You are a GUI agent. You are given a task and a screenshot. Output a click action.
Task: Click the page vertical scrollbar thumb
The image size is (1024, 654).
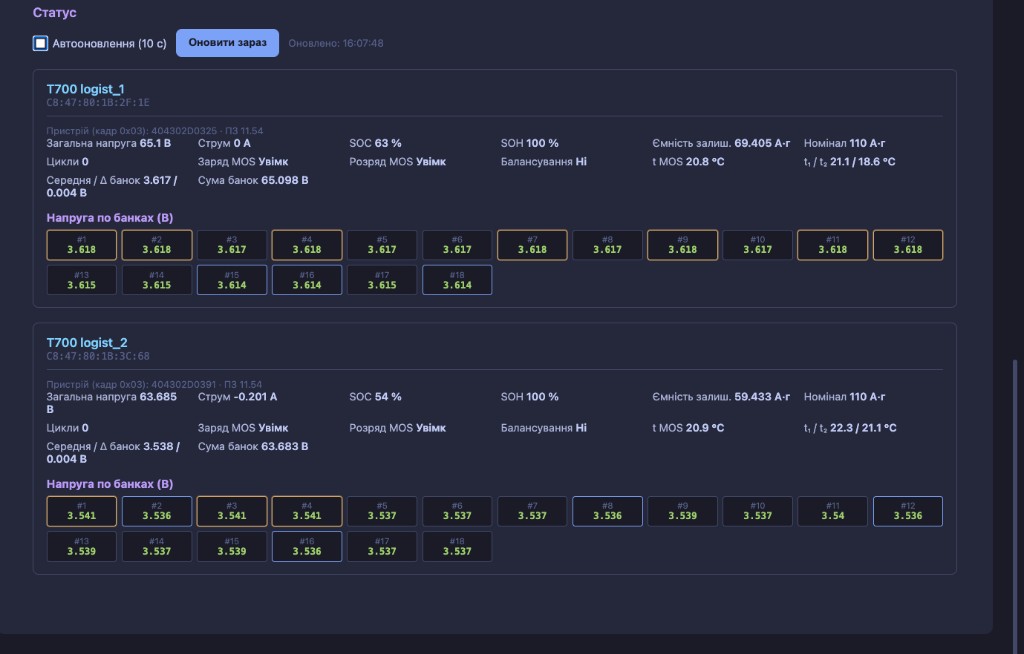point(1014,503)
